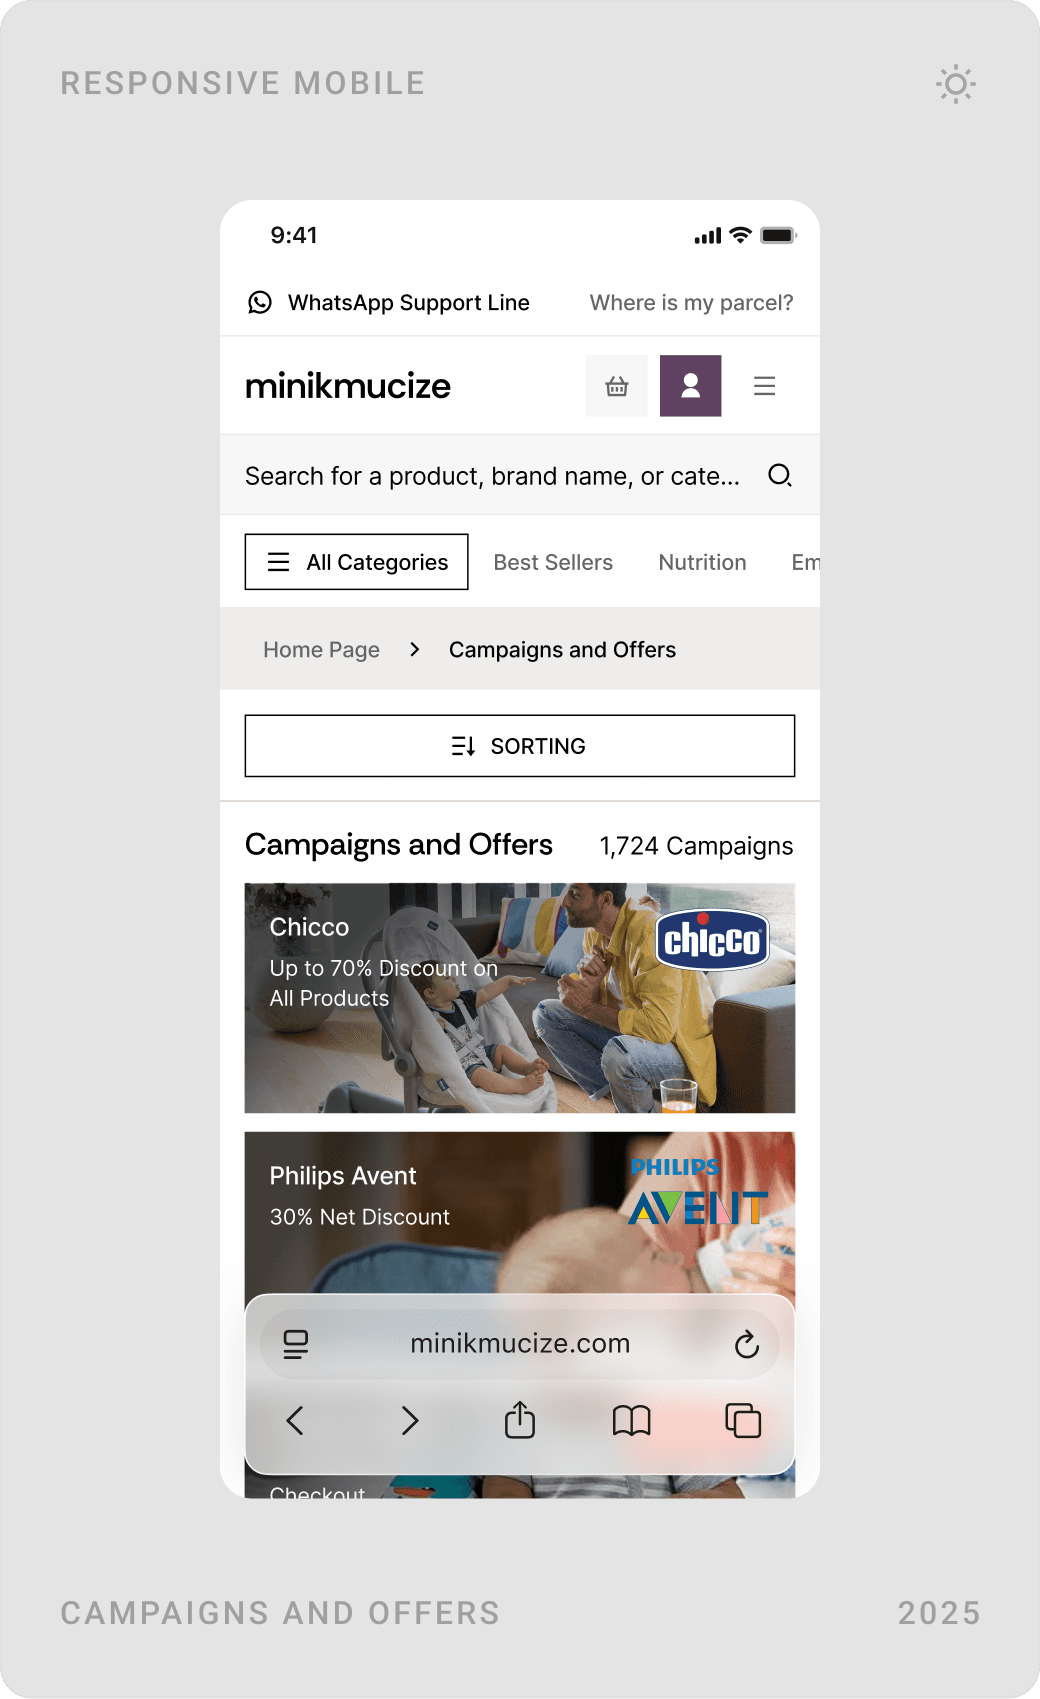Open the Chicco campaign banner
This screenshot has width=1040, height=1699.
click(520, 998)
